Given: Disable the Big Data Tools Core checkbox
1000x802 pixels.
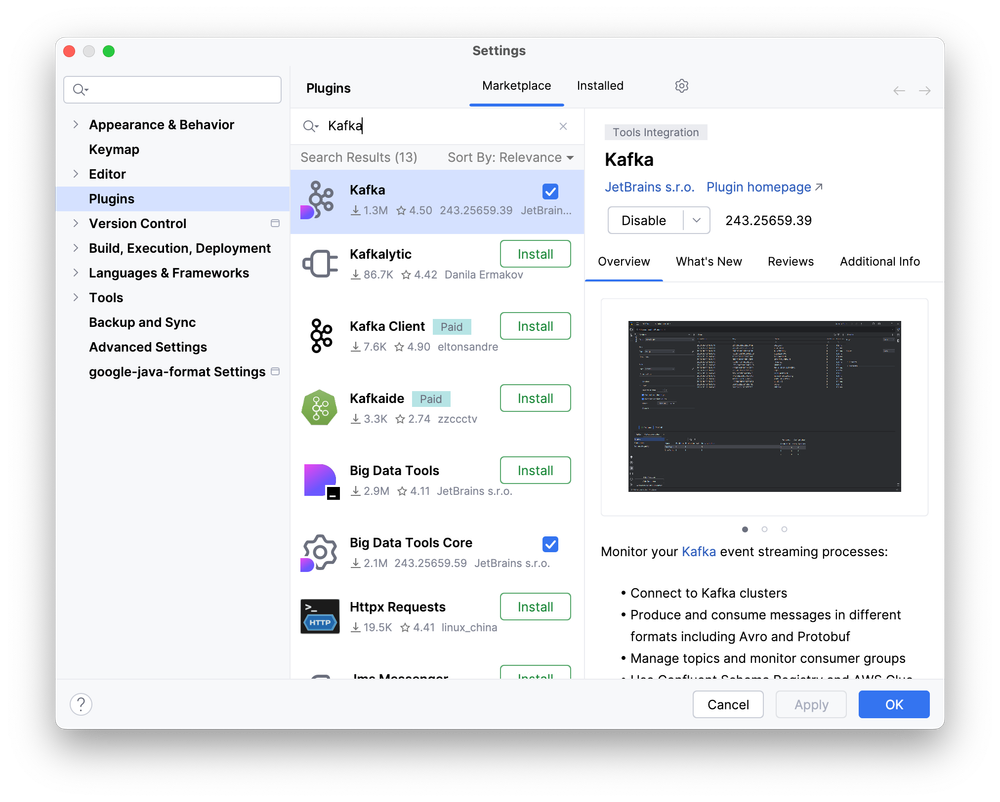Looking at the screenshot, I should pyautogui.click(x=550, y=544).
